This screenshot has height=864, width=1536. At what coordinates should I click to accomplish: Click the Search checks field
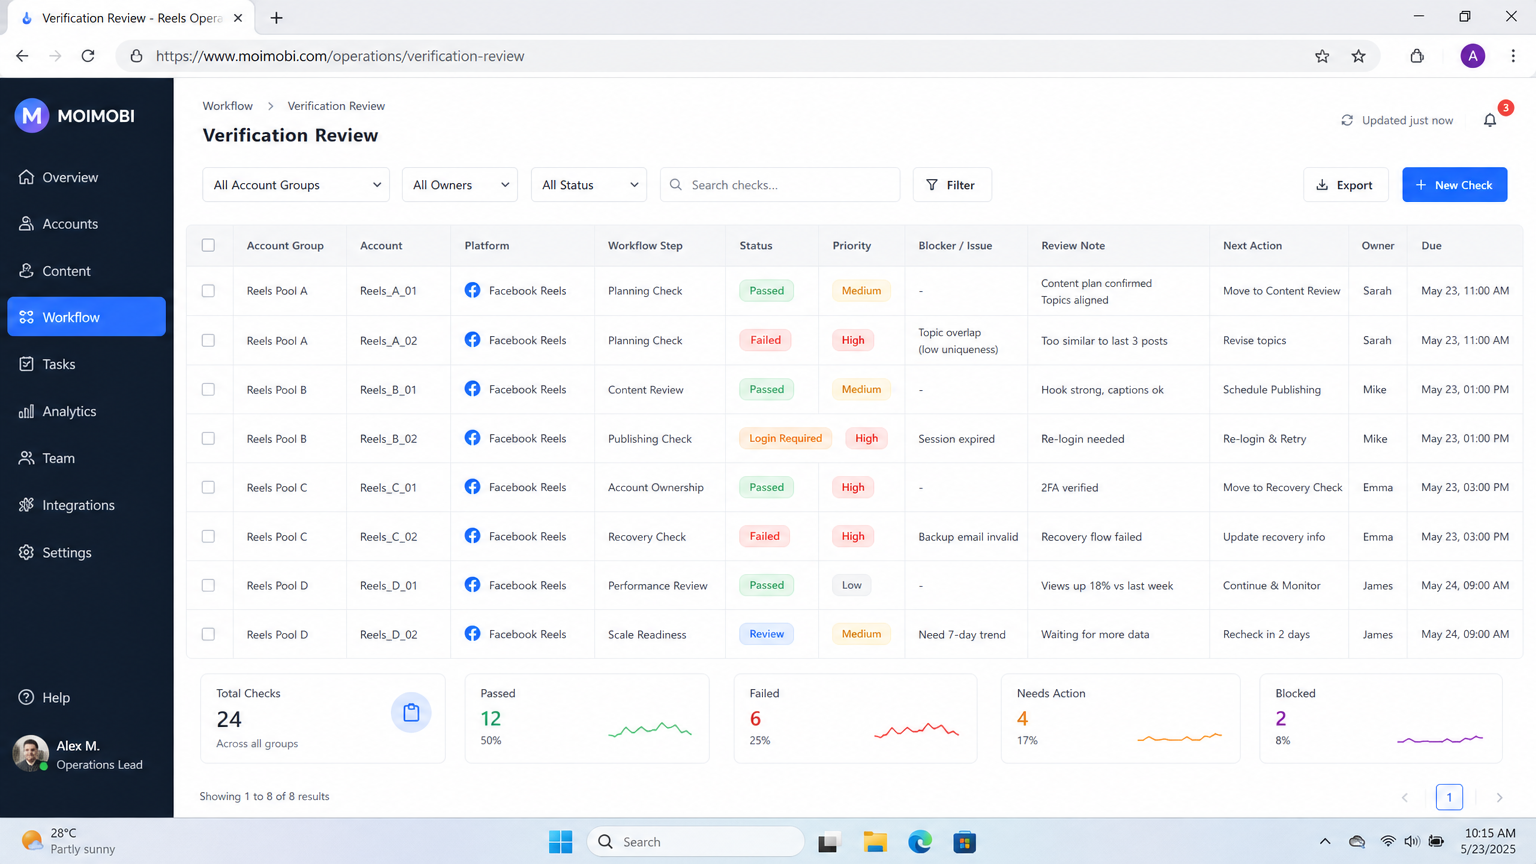click(780, 185)
